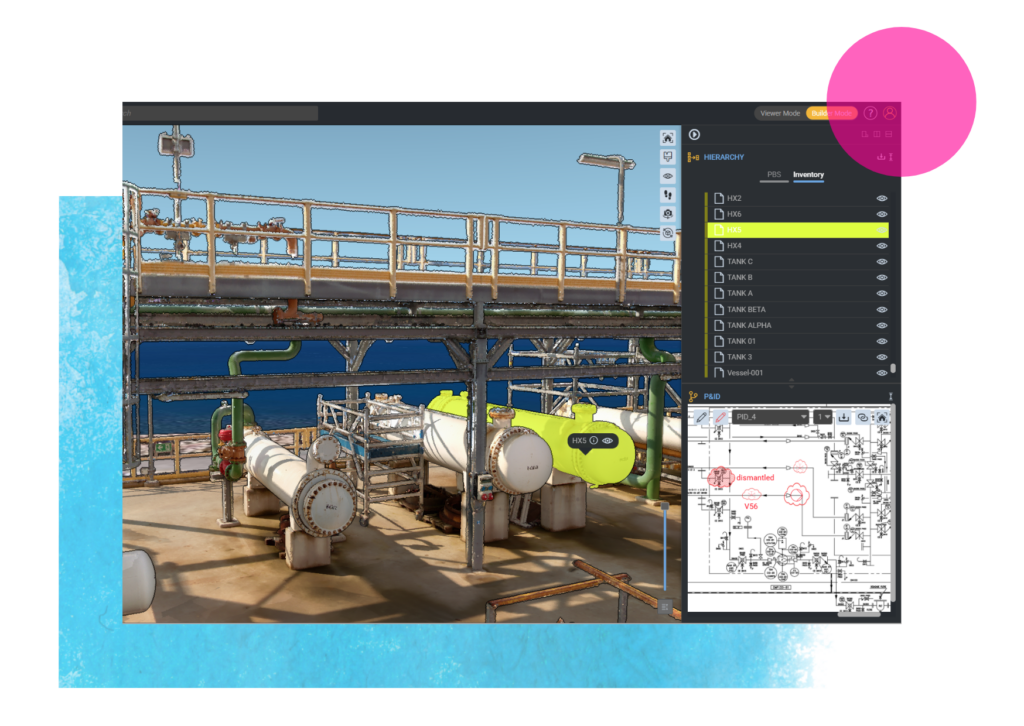Switch to the PBS tab
Screen dimensions: 1024x726
773,175
